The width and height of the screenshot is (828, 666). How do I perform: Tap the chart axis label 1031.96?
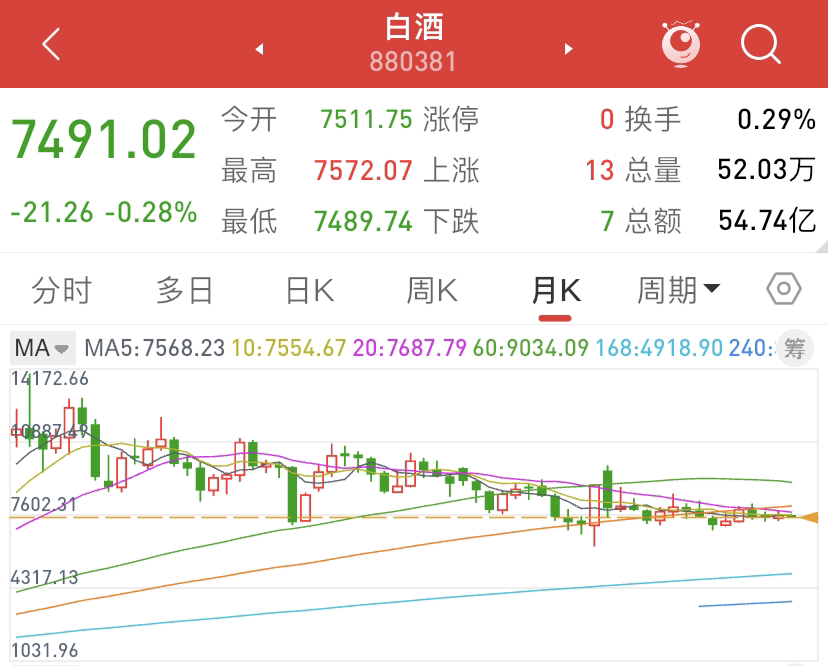pyautogui.click(x=44, y=650)
